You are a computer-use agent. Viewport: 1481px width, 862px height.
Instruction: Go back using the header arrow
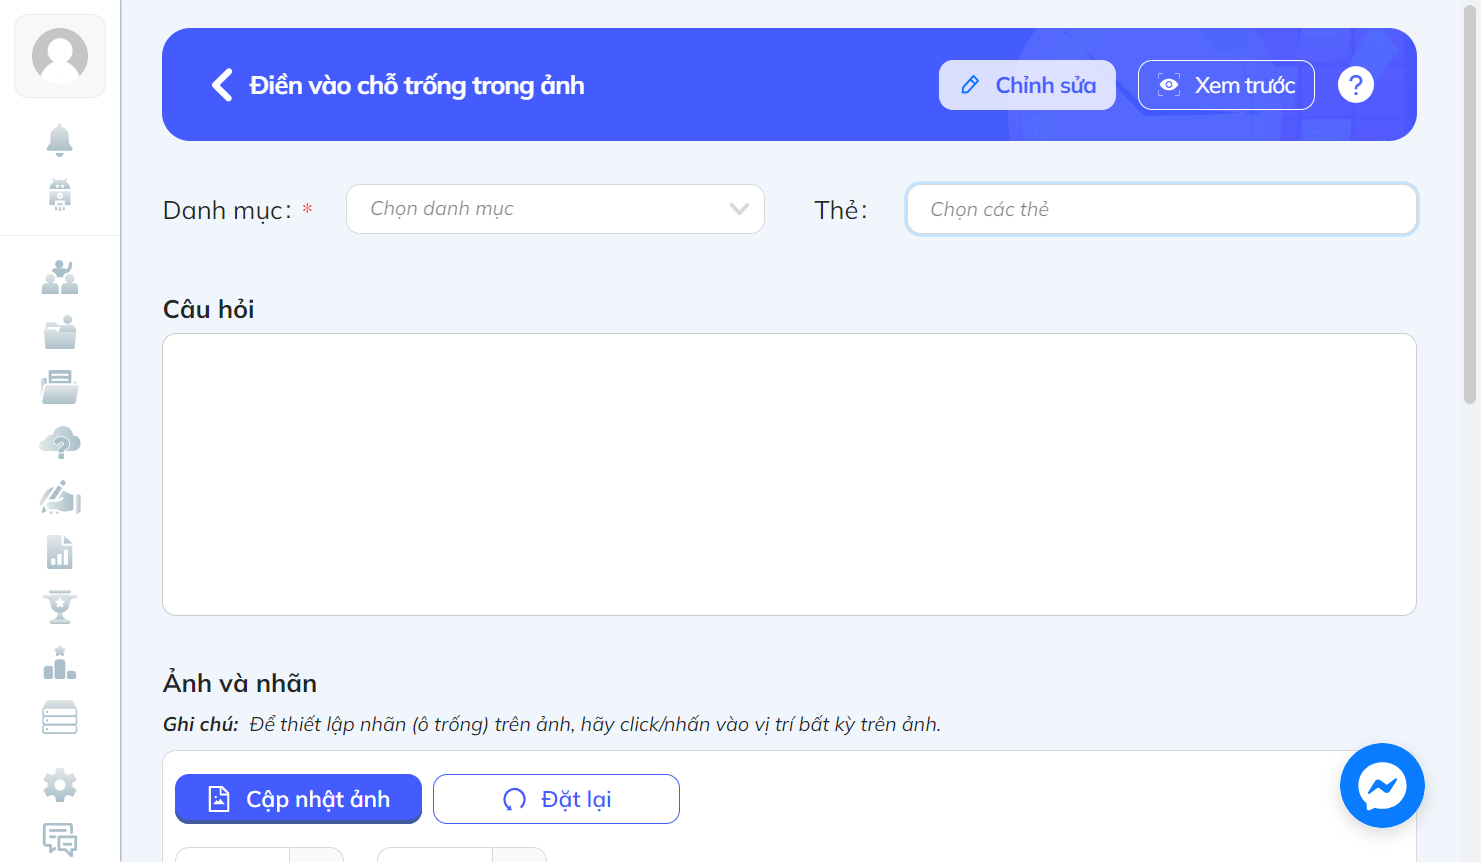222,85
